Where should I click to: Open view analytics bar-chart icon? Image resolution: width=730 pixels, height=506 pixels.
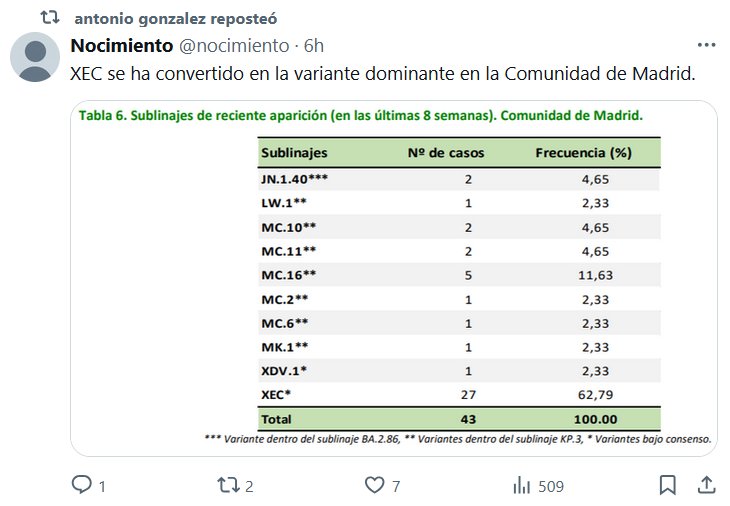[521, 486]
